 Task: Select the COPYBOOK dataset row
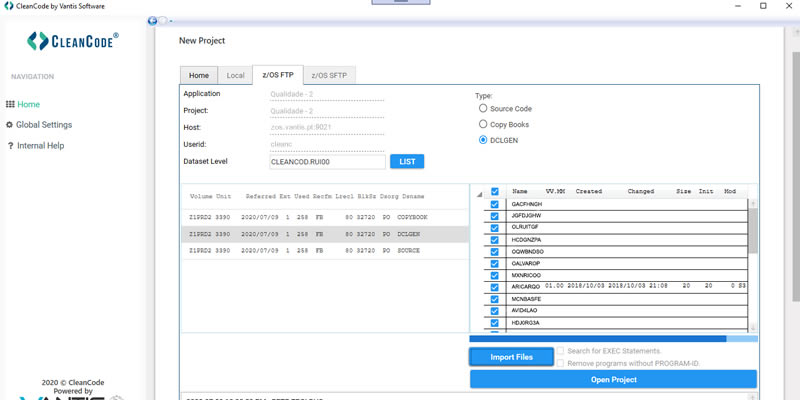325,217
